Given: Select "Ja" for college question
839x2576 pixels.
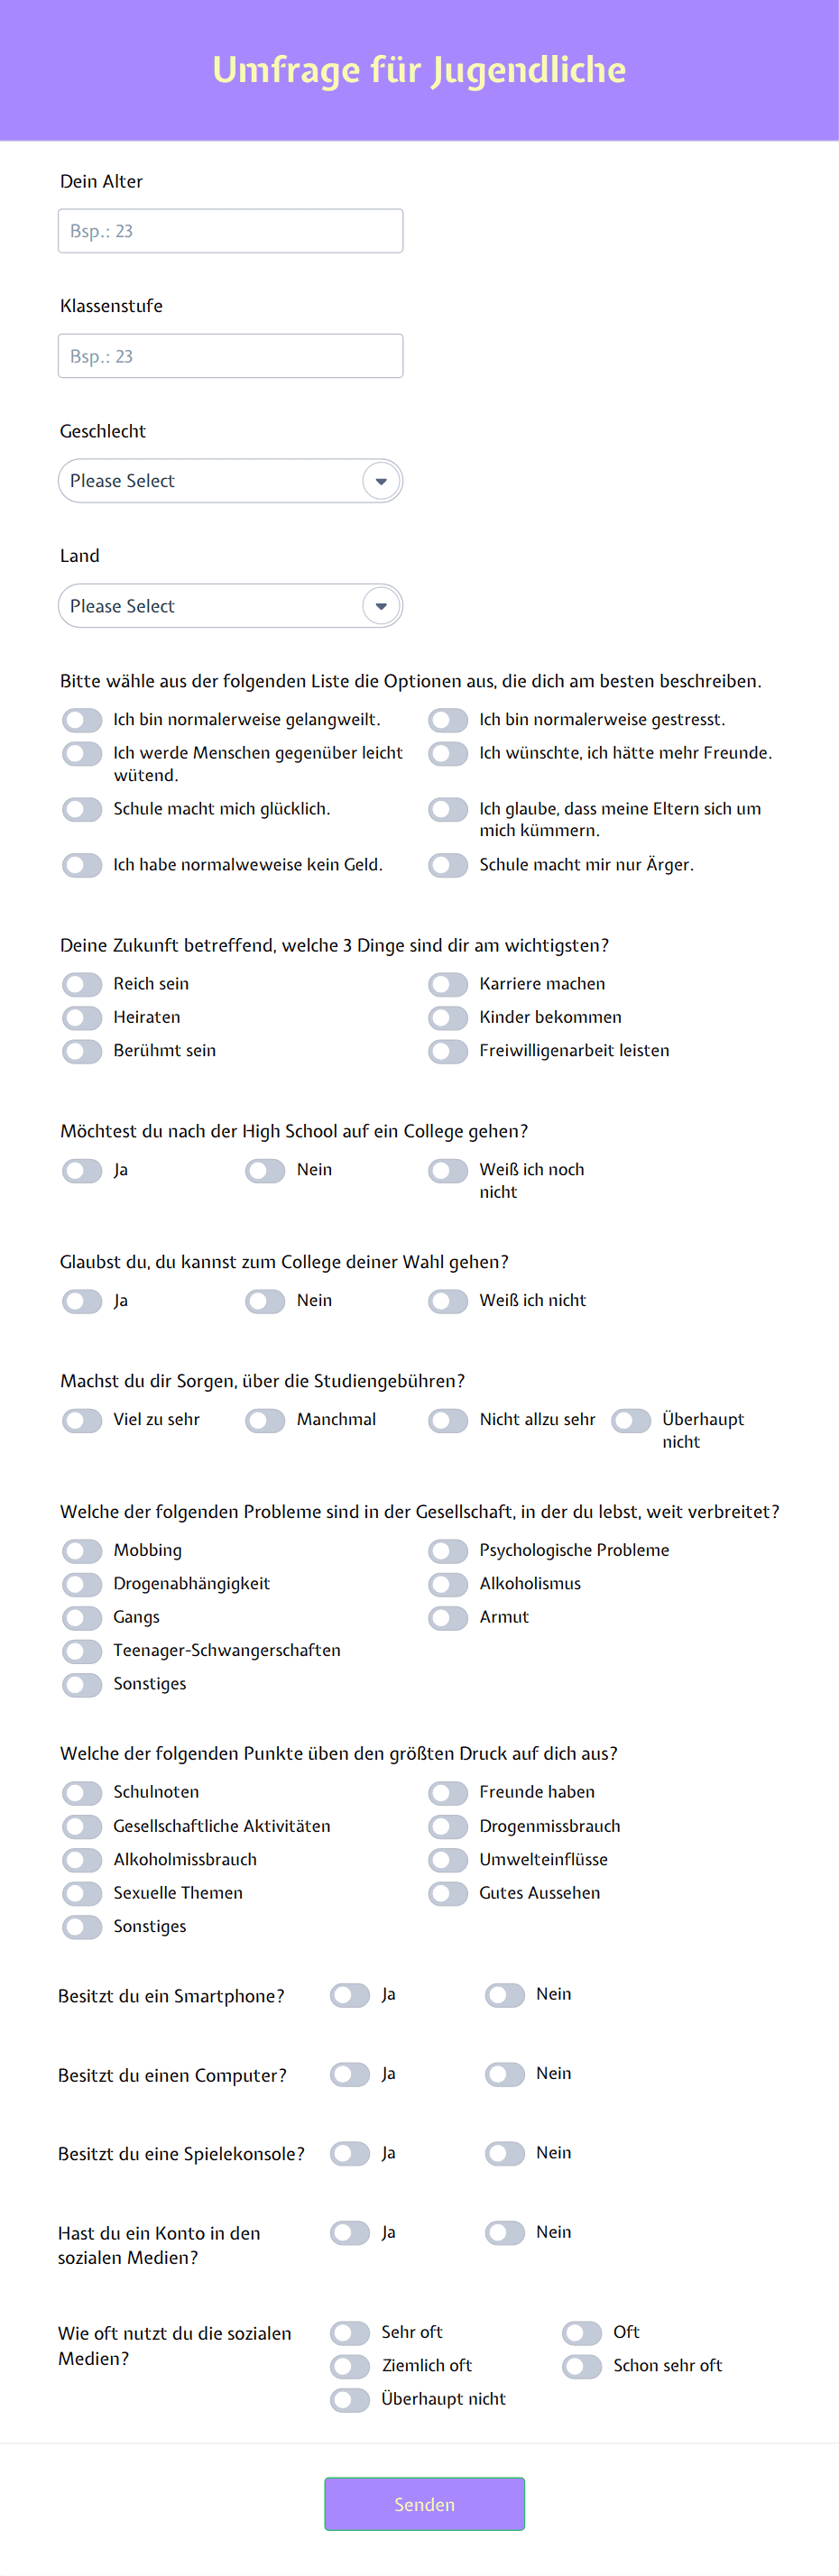Looking at the screenshot, I should click(x=81, y=1170).
